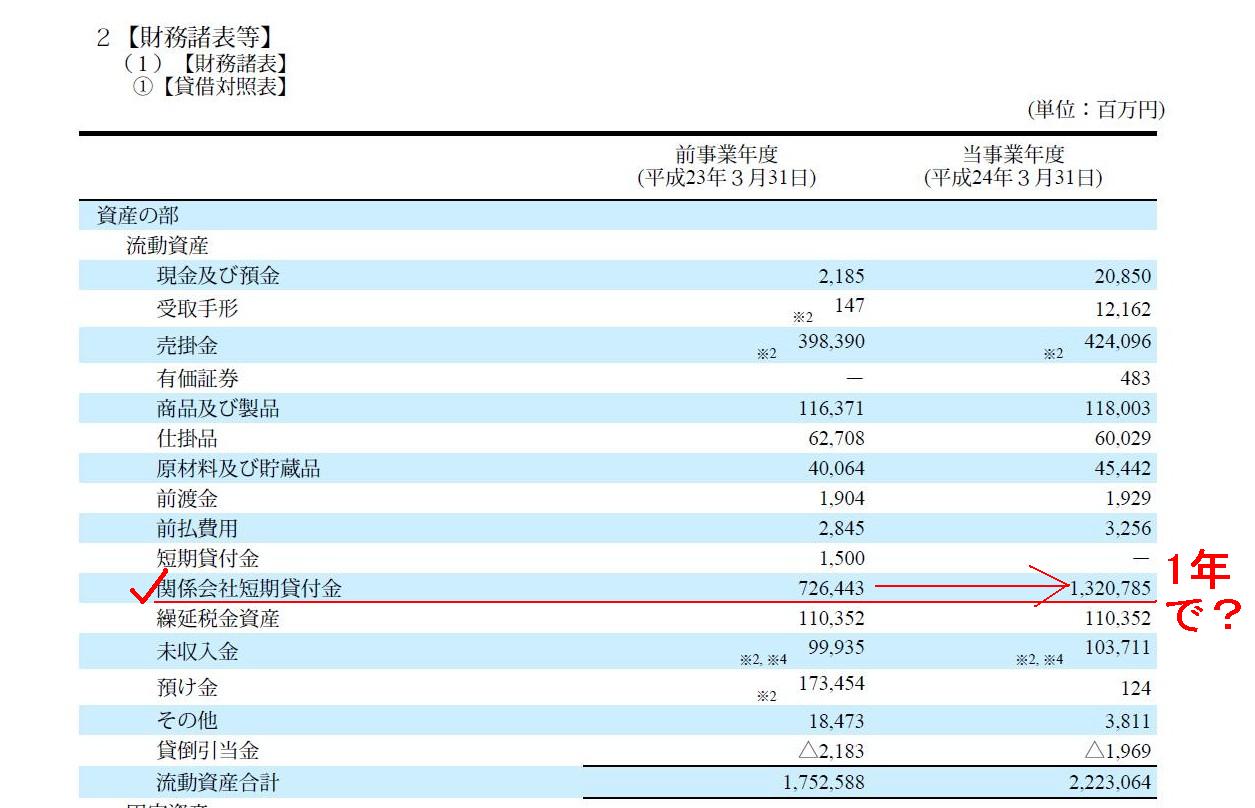Select the 原材料及び貯蔵品 row label
Viewport: 1255px width, 808px height.
point(239,468)
